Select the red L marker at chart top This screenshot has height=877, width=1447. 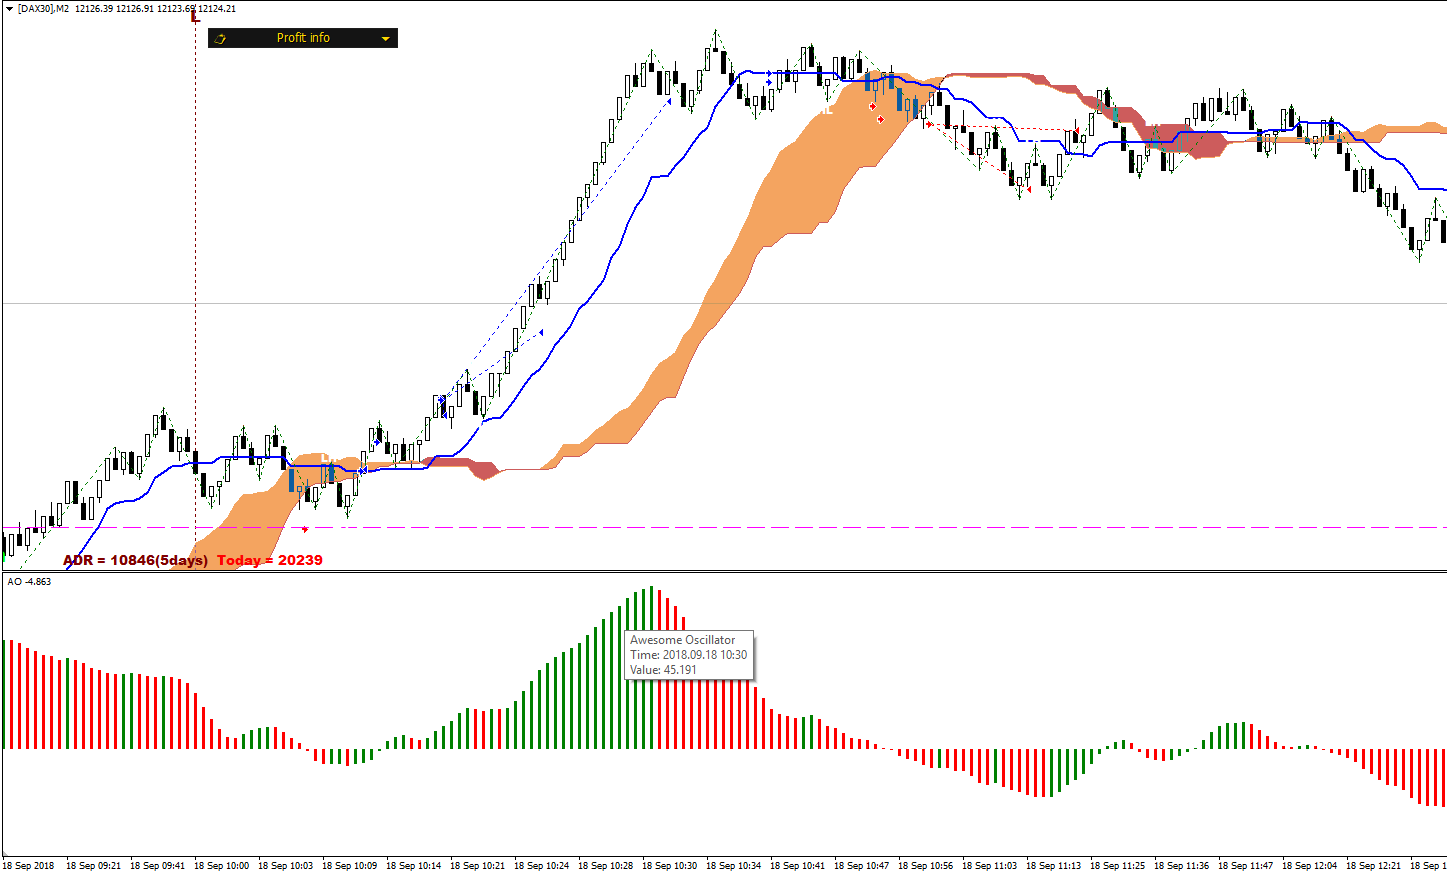[x=195, y=15]
